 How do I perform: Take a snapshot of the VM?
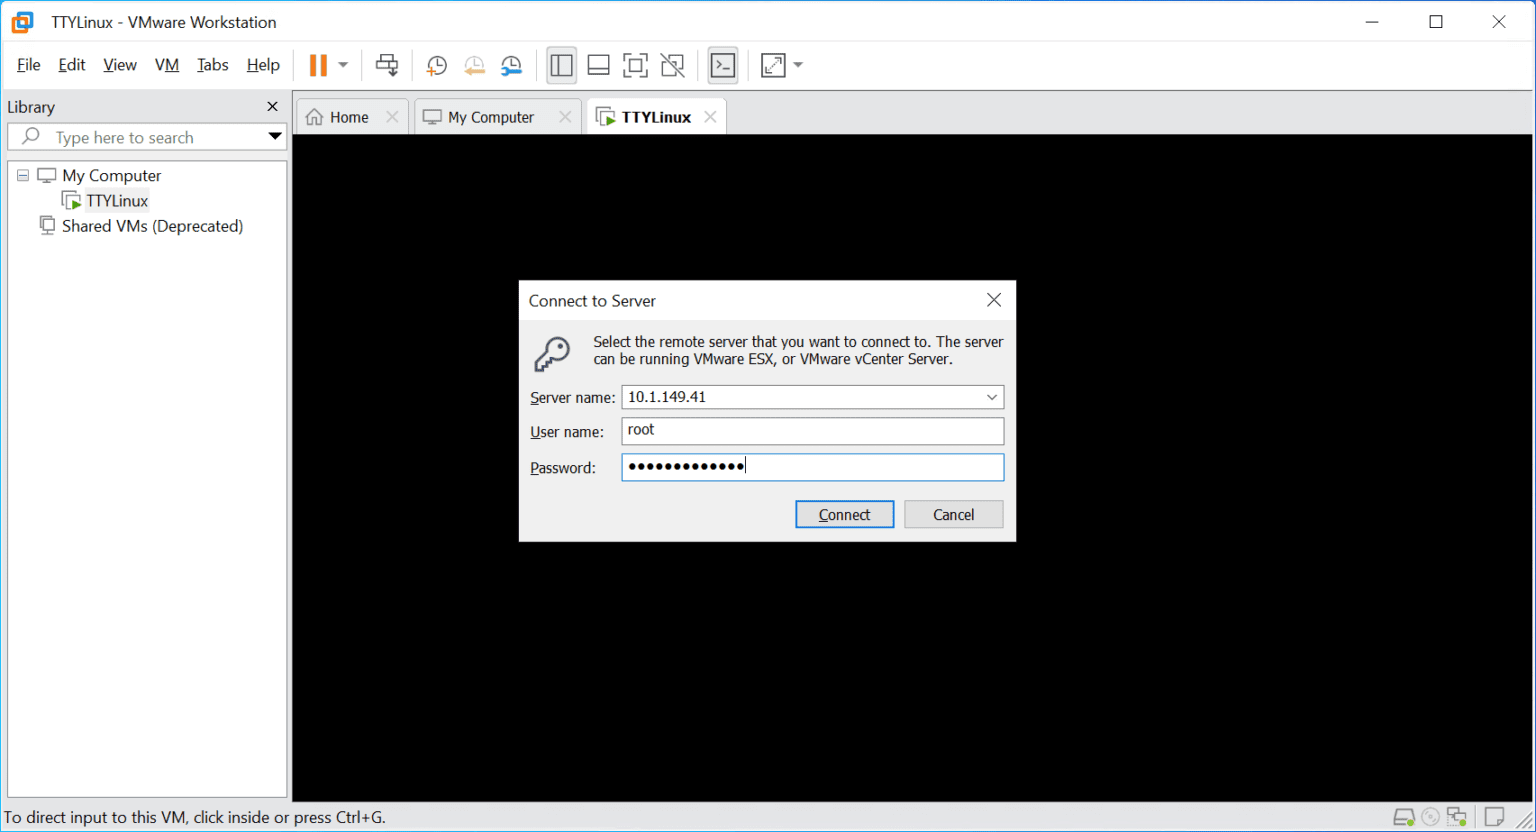436,65
